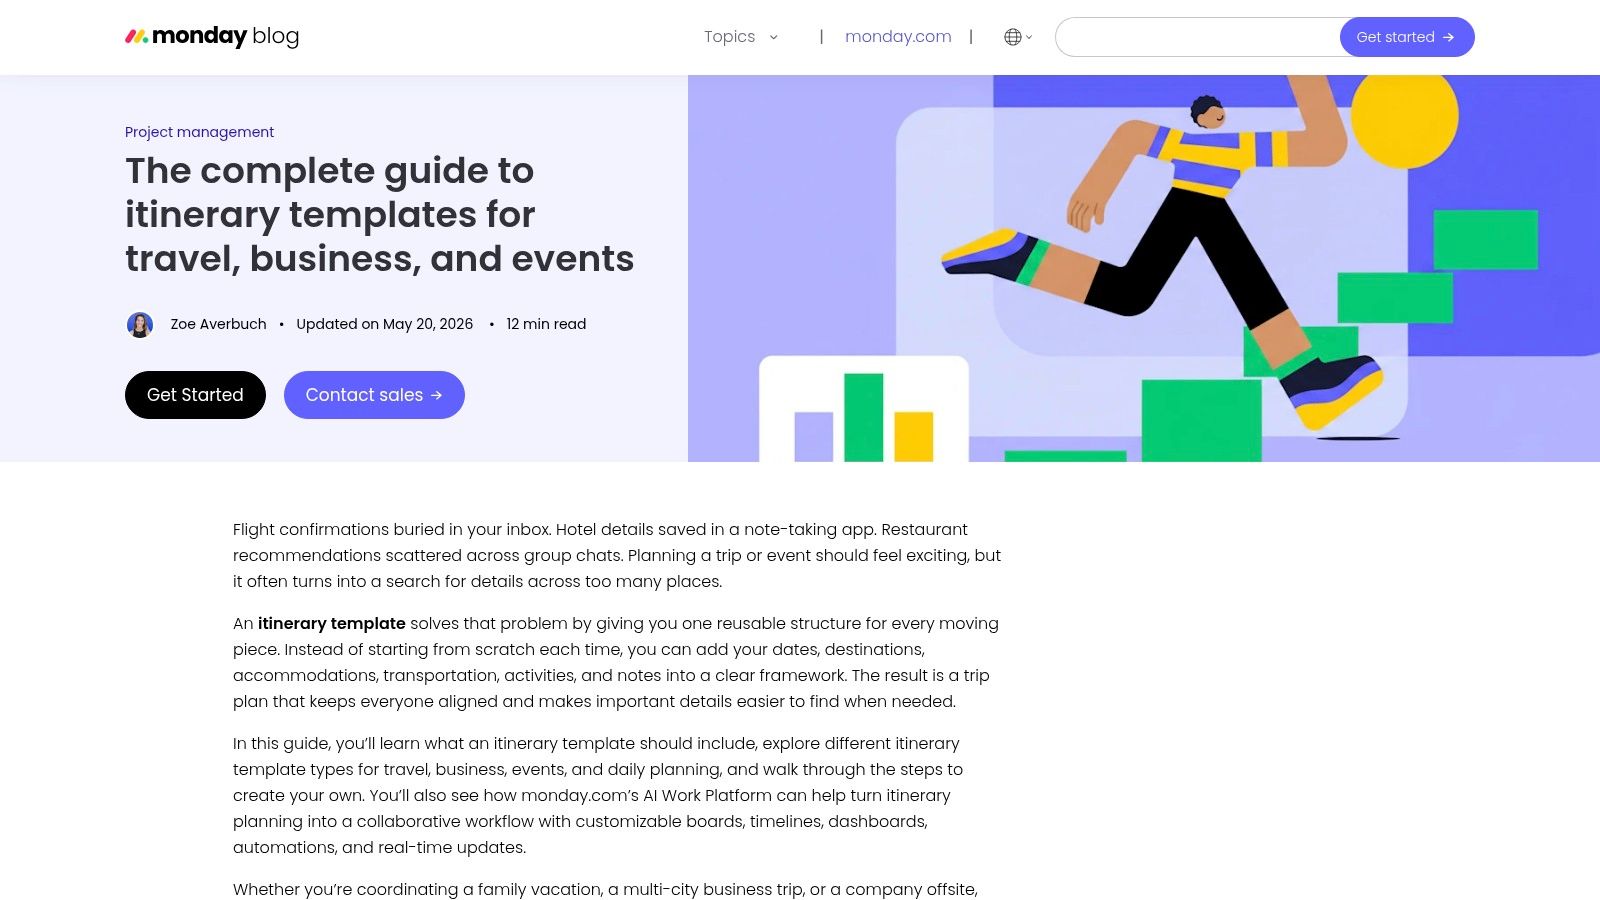
Task: Open the Project management category link
Action: [199, 132]
